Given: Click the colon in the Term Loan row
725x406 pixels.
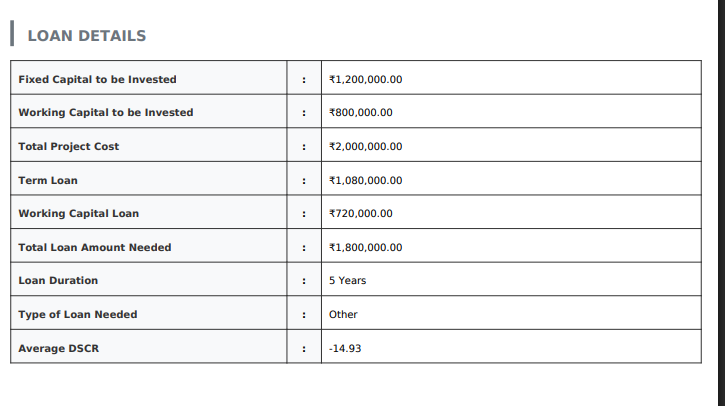Looking at the screenshot, I should coord(303,180).
